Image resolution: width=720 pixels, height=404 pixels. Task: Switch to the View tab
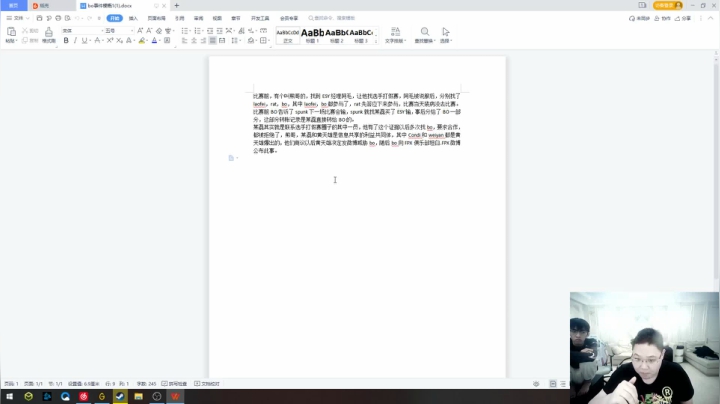click(x=217, y=18)
